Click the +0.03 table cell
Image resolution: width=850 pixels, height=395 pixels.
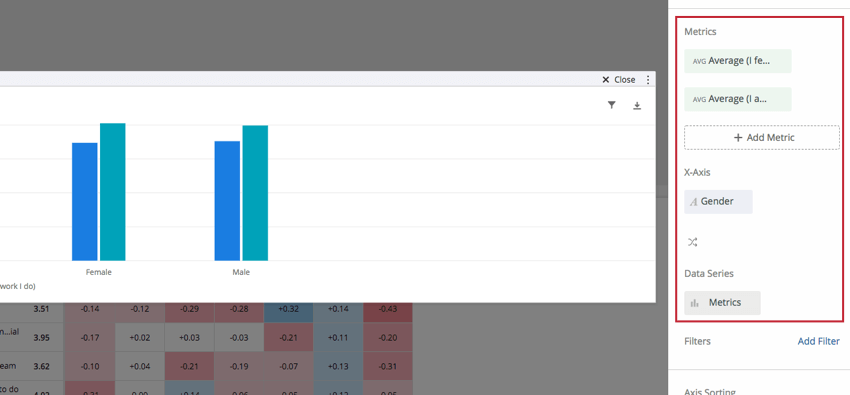tap(190, 338)
